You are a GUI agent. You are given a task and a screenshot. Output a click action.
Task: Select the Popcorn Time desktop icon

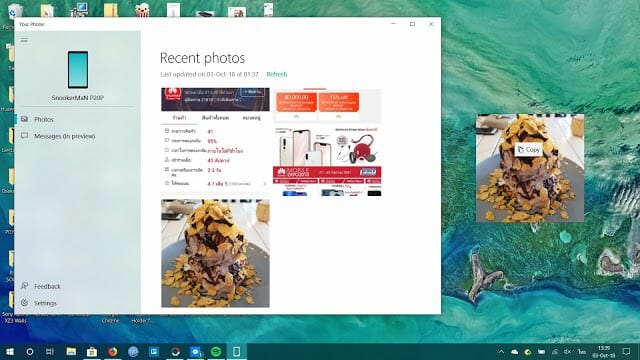tap(142, 10)
